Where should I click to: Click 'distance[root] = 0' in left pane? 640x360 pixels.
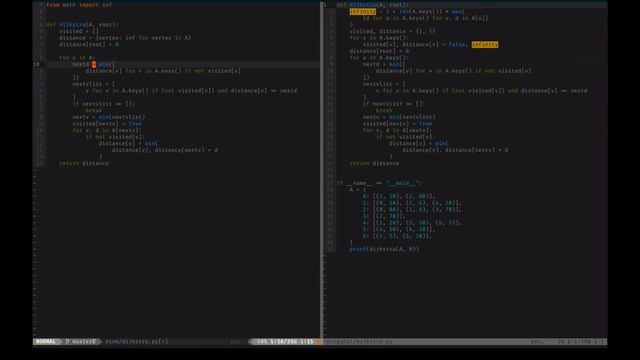89,44
